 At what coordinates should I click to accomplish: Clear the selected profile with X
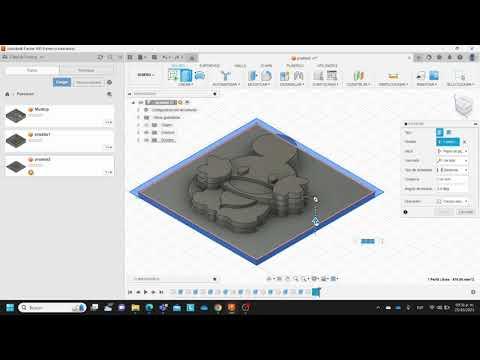[x=465, y=142]
